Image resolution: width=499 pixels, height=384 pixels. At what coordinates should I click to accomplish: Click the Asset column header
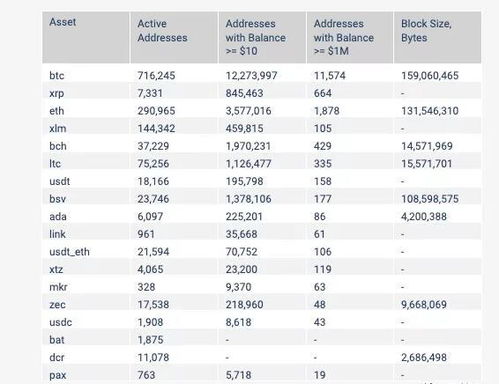click(x=63, y=22)
